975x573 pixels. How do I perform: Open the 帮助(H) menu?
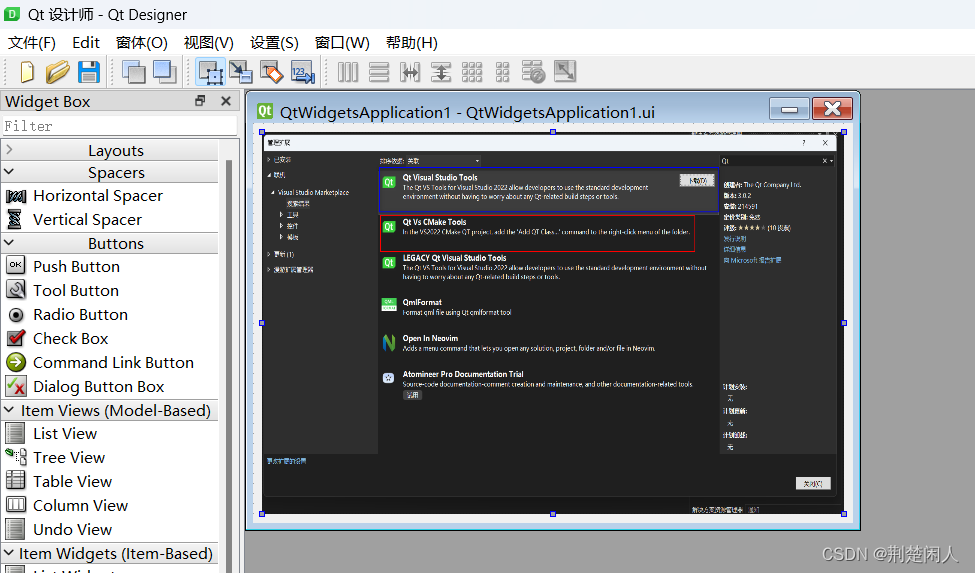(412, 43)
